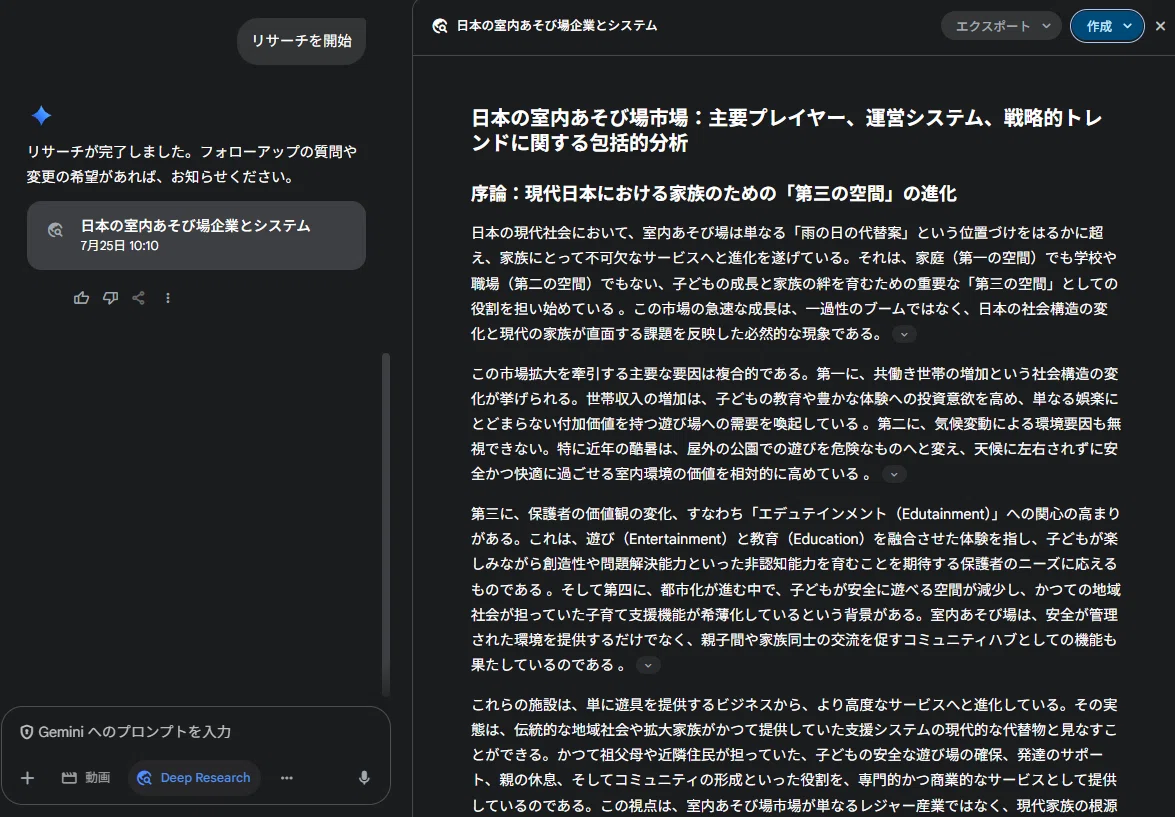Click the research icon in the report header
Screen dimensions: 1175x817
tap(440, 26)
